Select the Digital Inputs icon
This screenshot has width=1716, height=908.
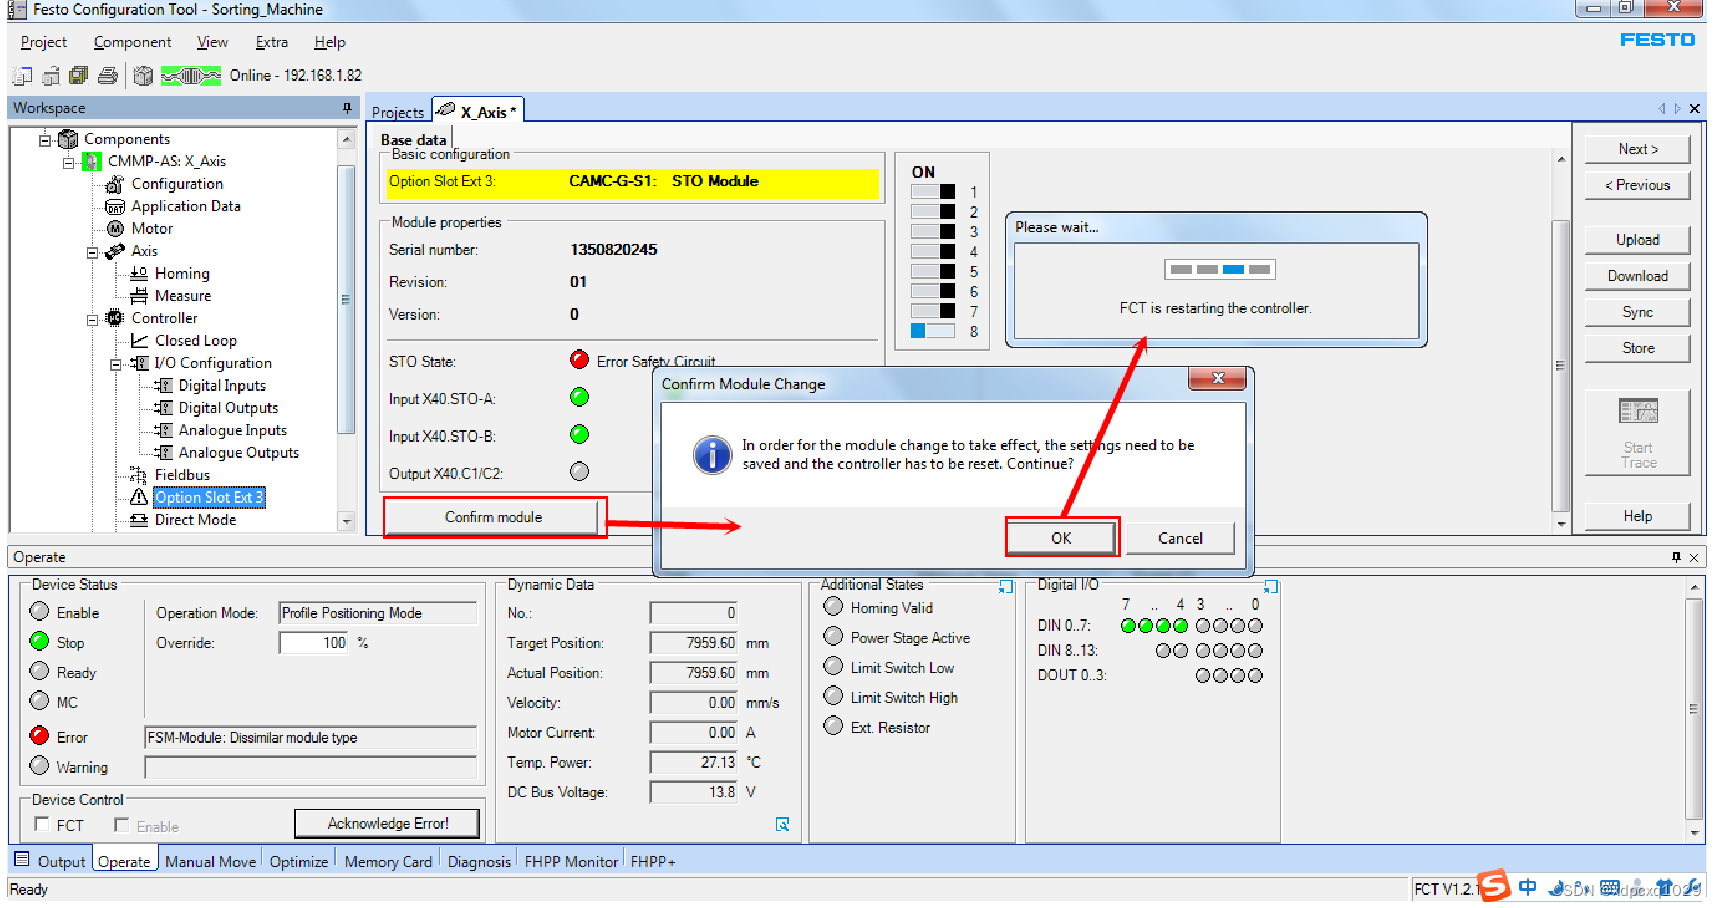click(x=164, y=386)
